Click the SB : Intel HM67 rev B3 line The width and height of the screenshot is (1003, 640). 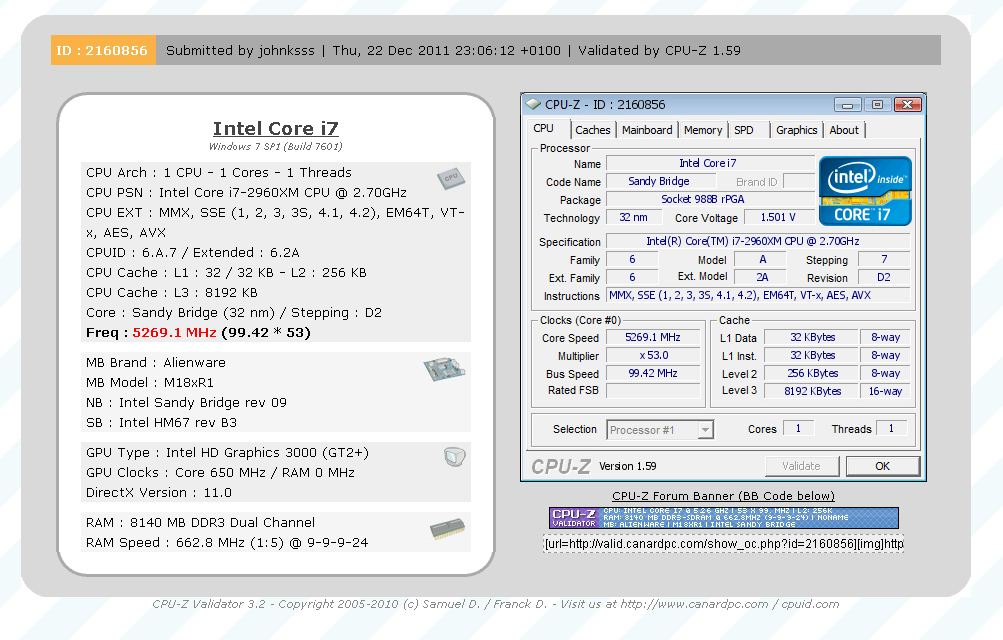pos(161,422)
